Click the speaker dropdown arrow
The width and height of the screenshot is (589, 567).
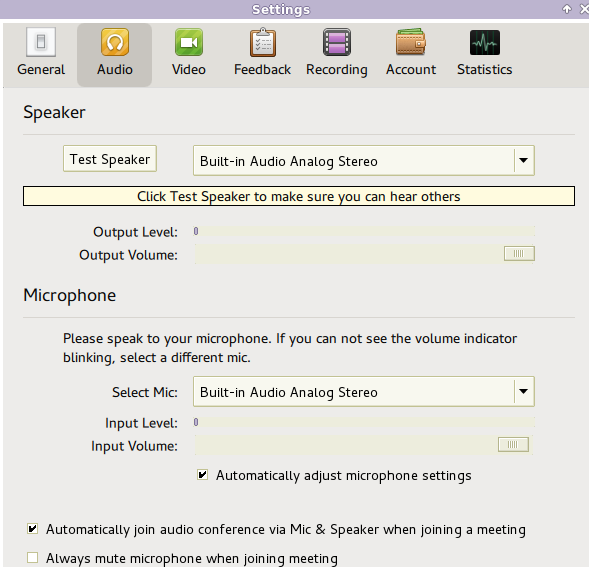pyautogui.click(x=524, y=160)
